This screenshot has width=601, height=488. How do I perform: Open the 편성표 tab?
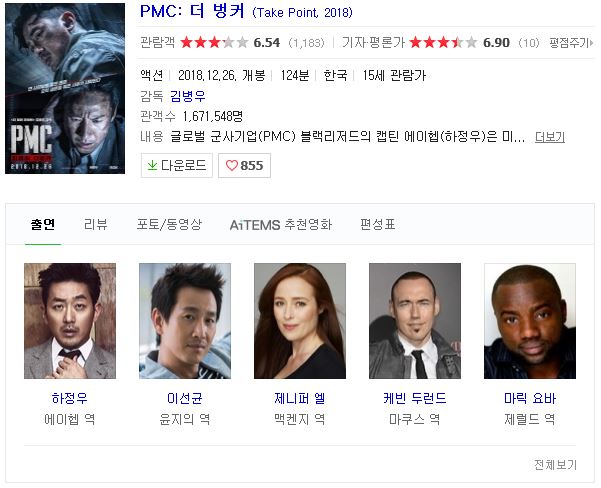click(x=378, y=224)
